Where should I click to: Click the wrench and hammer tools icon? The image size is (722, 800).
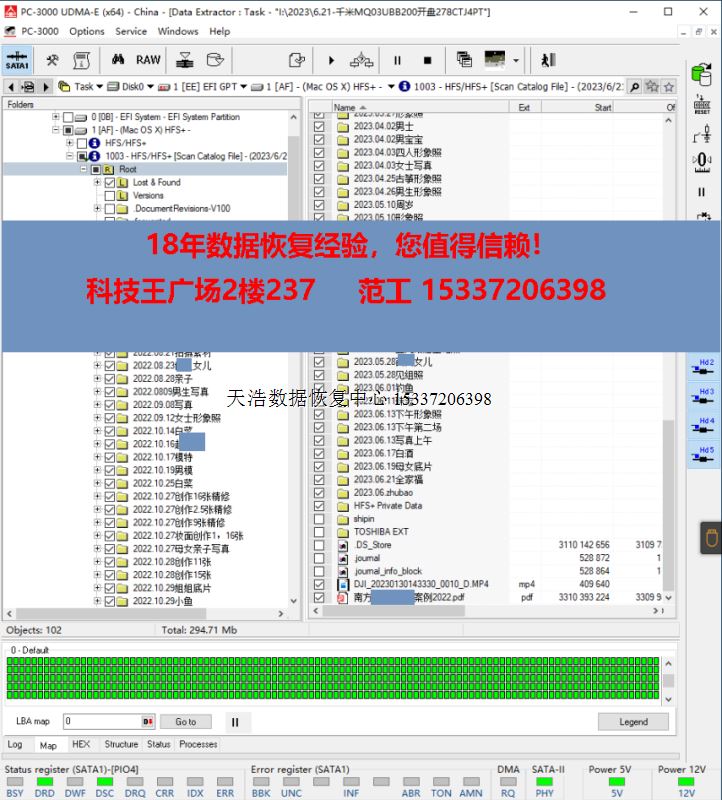(x=52, y=60)
